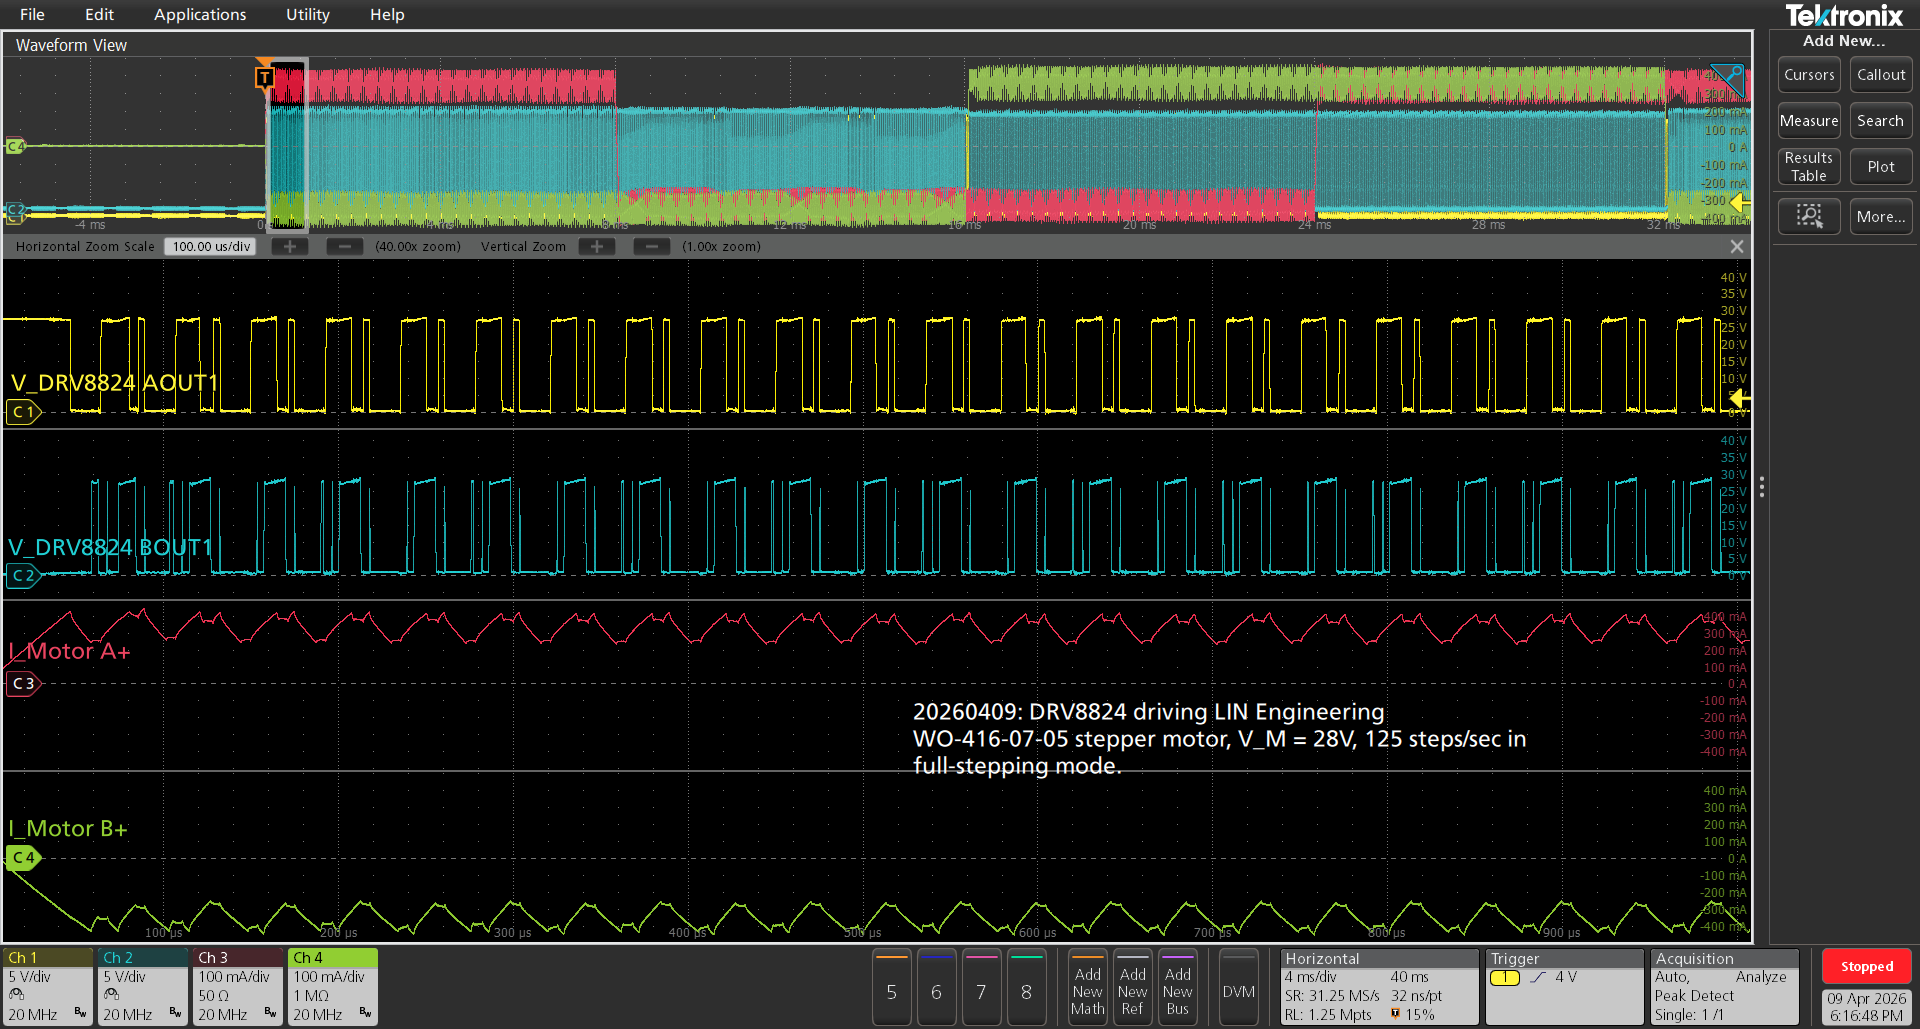Image resolution: width=1920 pixels, height=1029 pixels.
Task: Turn on channel 7
Action: pos(982,988)
